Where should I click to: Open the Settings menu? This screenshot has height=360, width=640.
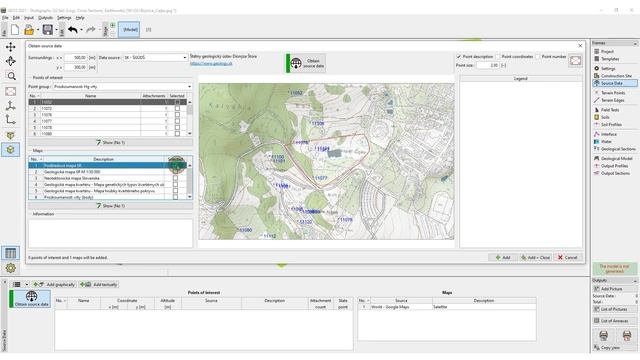64,18
